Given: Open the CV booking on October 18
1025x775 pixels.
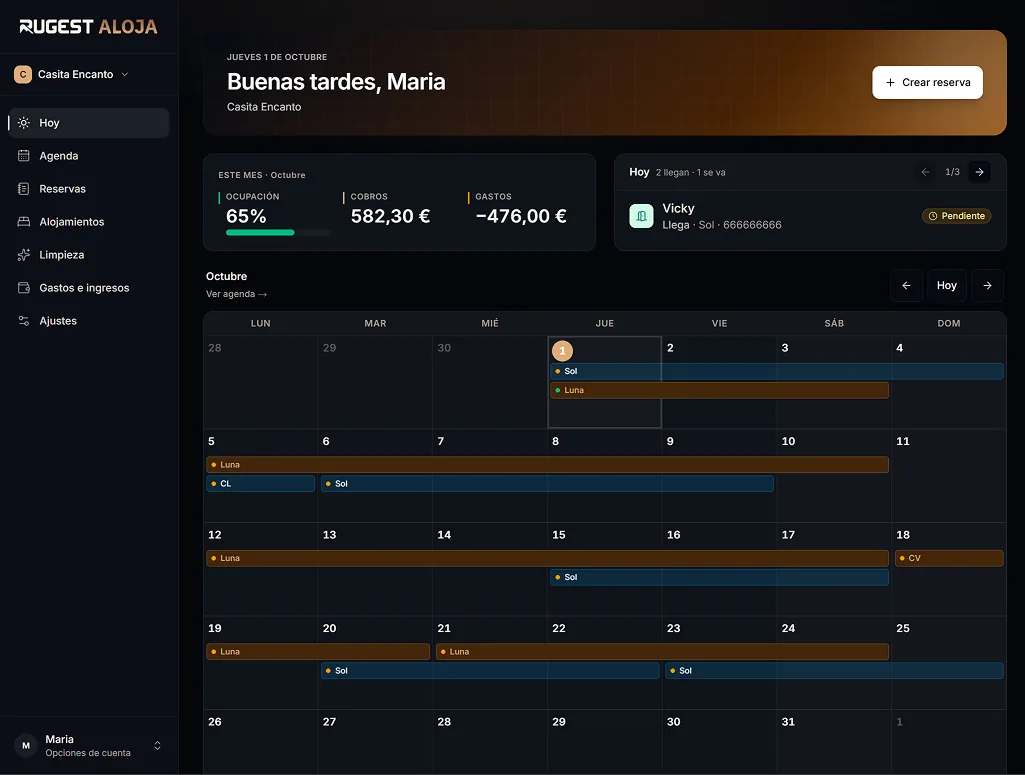Looking at the screenshot, I should click(949, 558).
